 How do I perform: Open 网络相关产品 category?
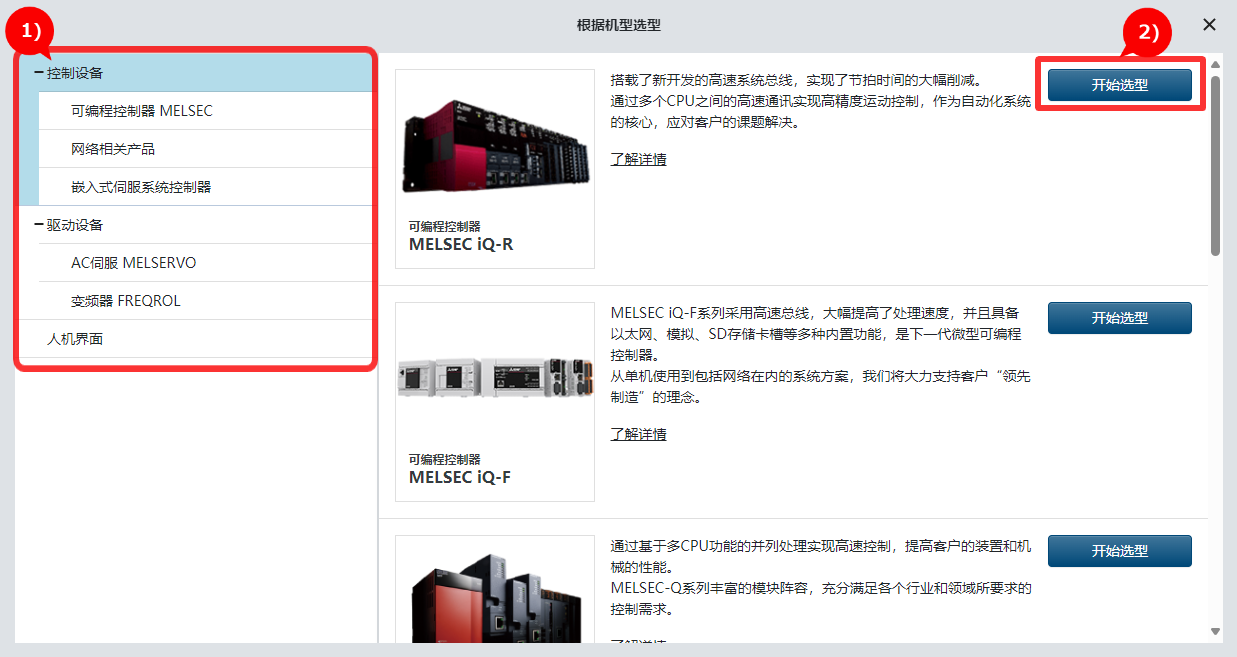[x=113, y=149]
